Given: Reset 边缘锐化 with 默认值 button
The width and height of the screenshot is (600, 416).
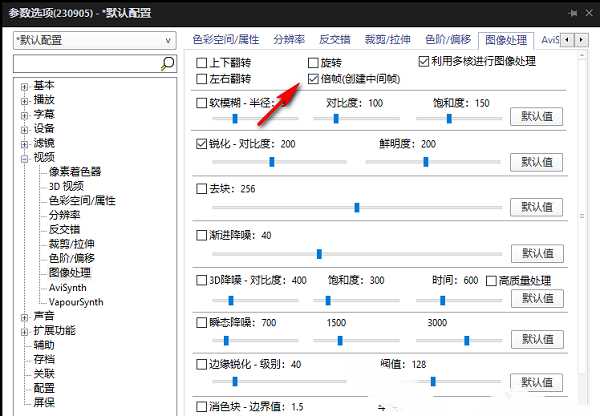Looking at the screenshot, I should (x=536, y=382).
